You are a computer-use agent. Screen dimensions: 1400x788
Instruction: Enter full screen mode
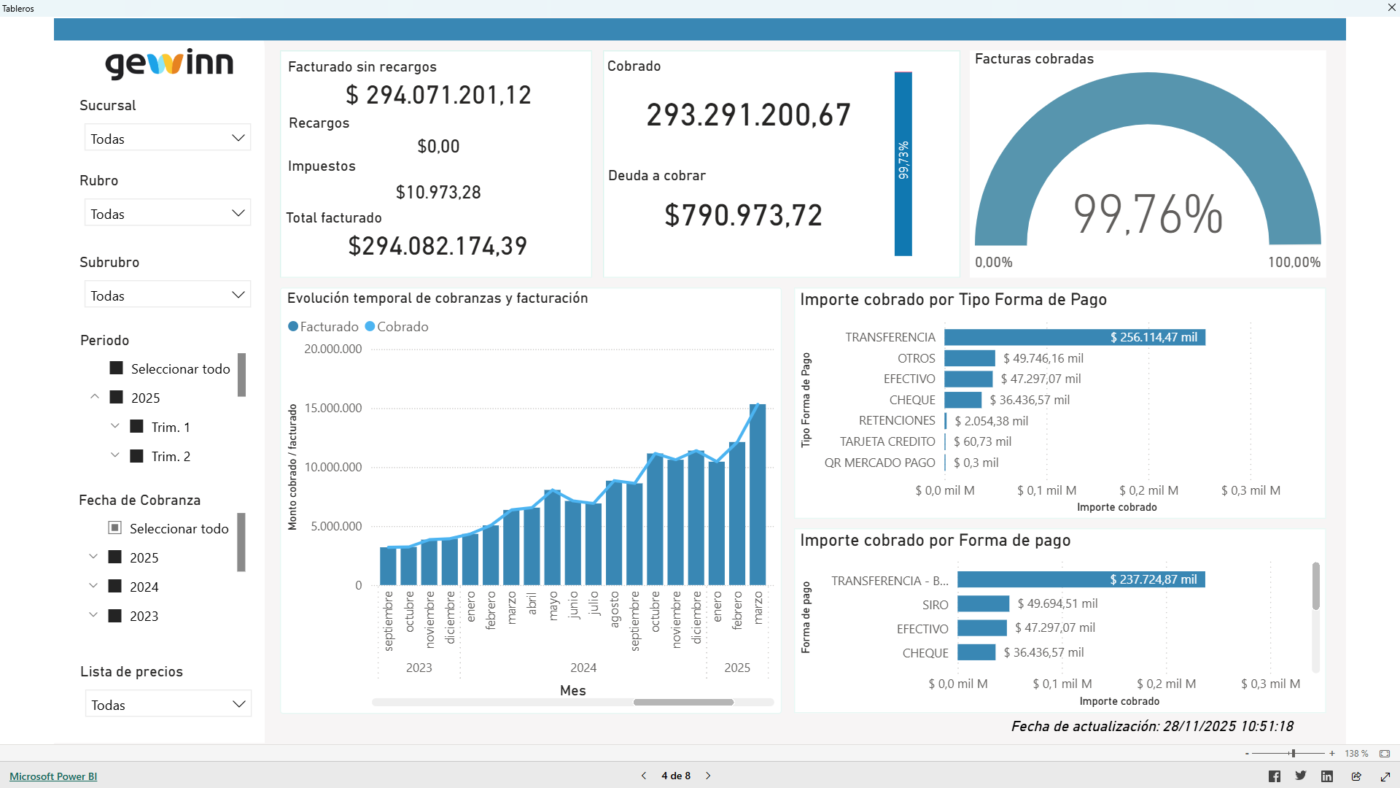click(1385, 776)
